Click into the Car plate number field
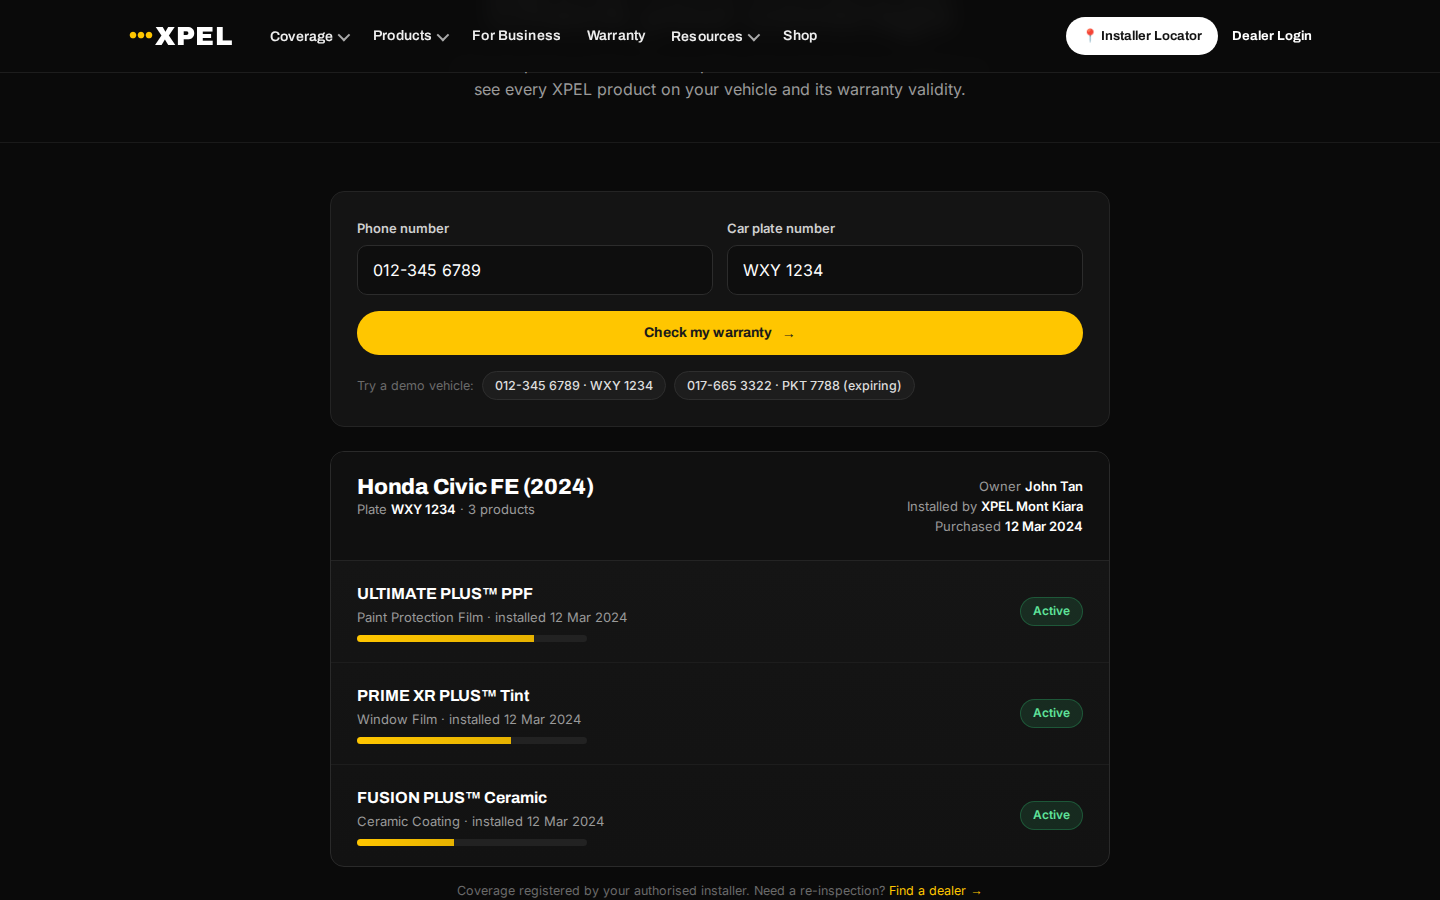The image size is (1440, 900). point(905,270)
